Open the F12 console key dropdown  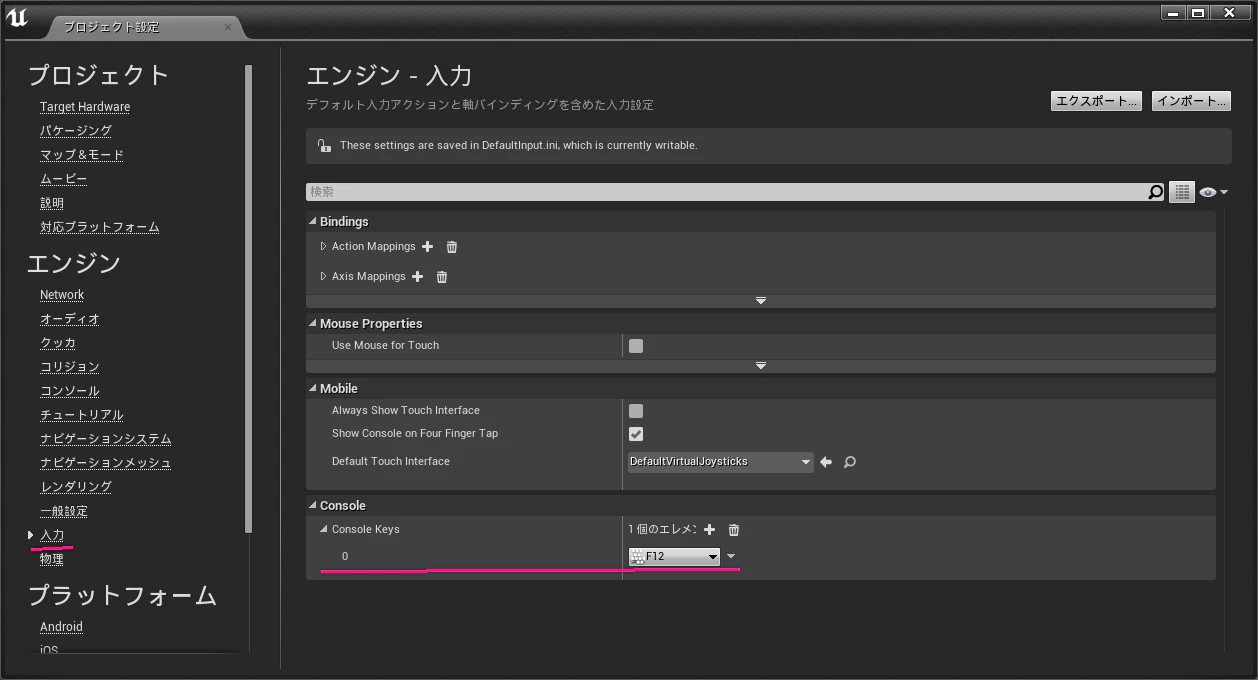click(x=675, y=557)
